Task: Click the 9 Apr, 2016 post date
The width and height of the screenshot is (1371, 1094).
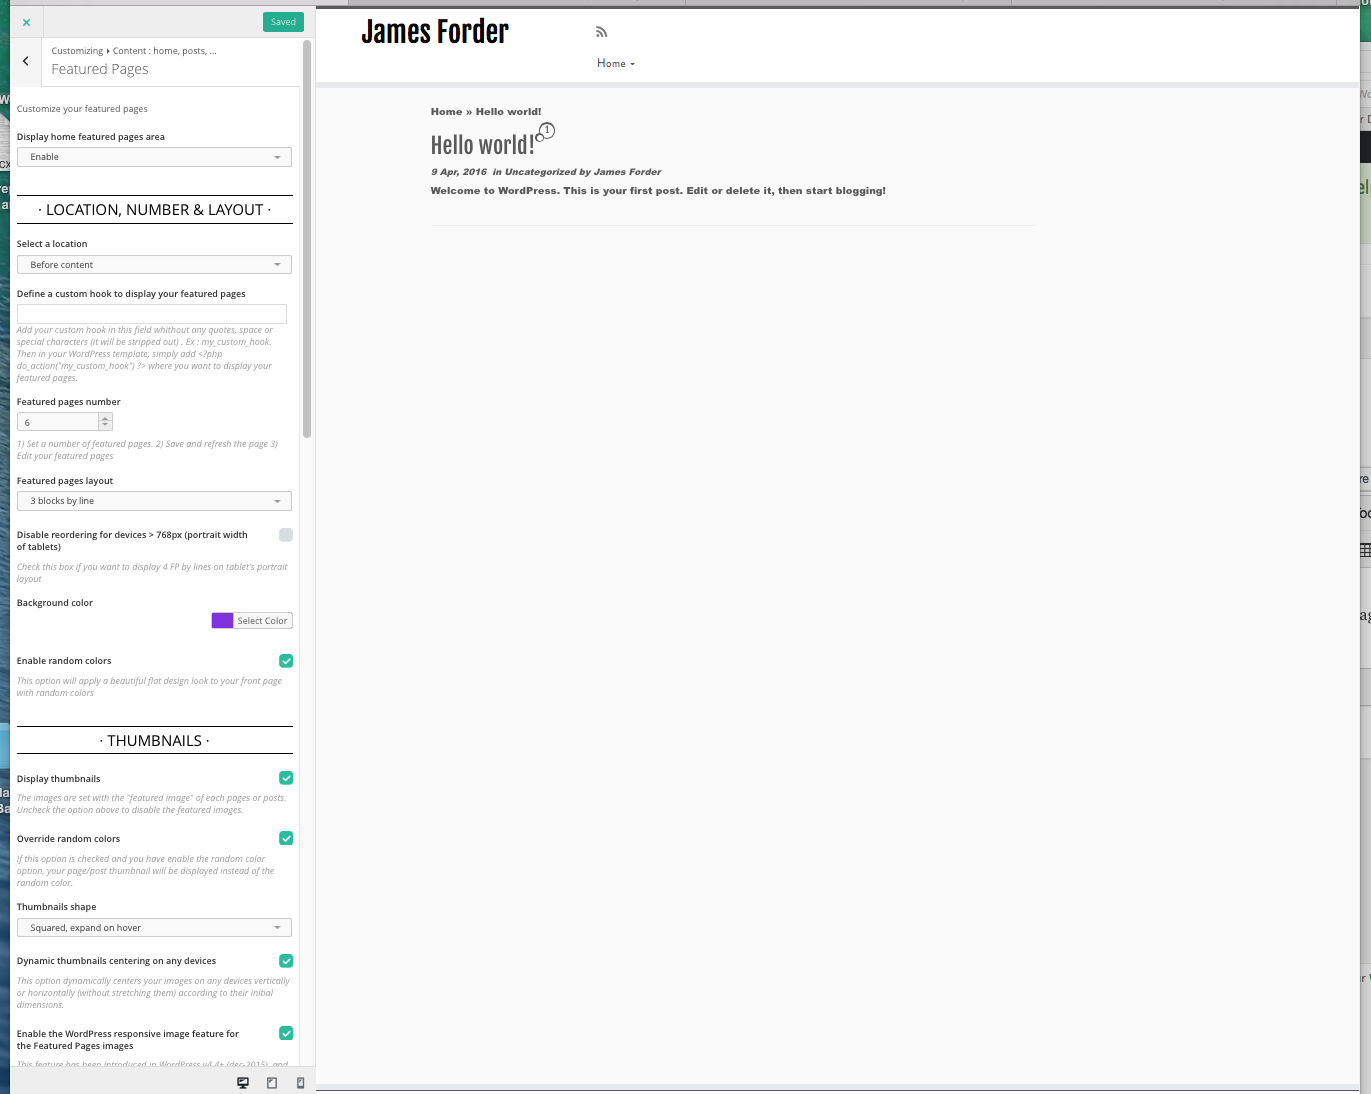Action: pyautogui.click(x=459, y=172)
